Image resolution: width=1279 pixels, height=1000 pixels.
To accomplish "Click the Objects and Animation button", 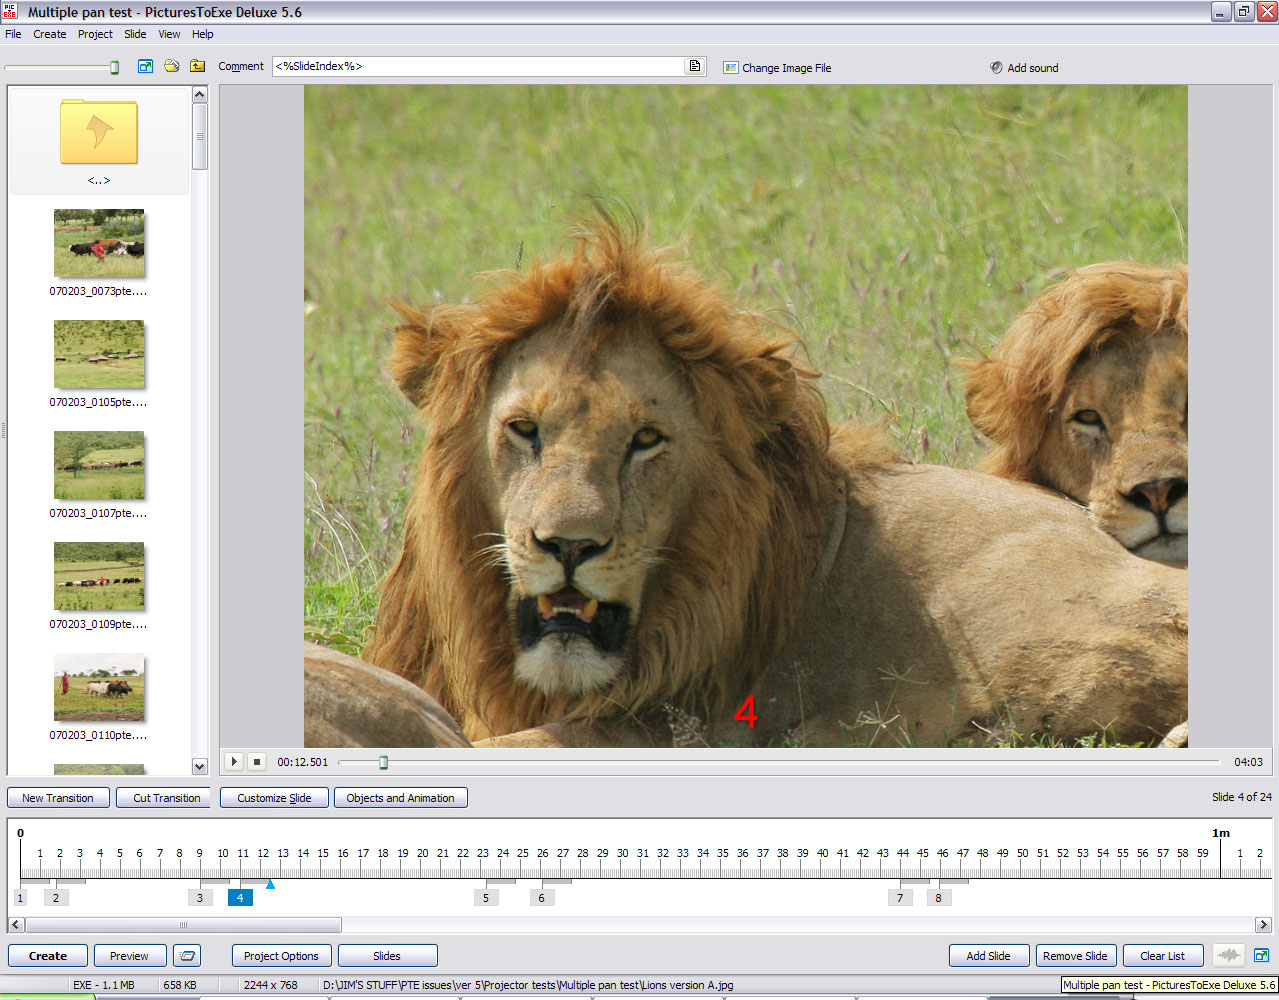I will 400,798.
